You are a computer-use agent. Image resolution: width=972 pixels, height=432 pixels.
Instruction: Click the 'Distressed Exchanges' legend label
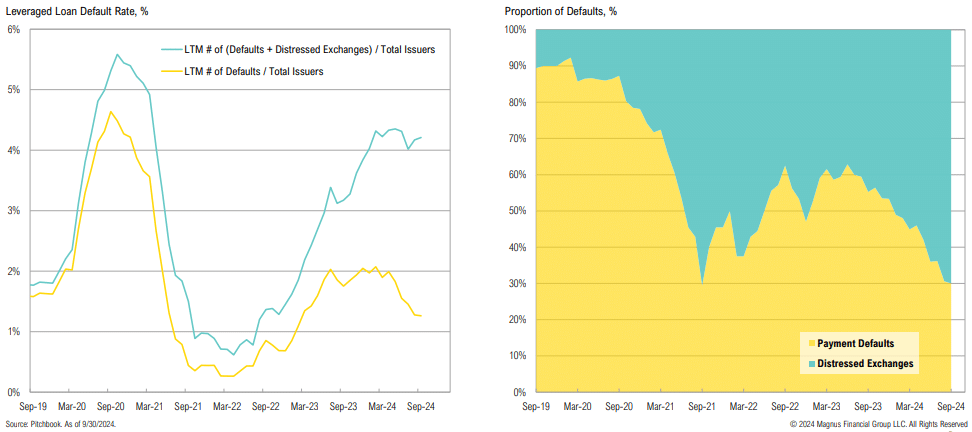865,364
